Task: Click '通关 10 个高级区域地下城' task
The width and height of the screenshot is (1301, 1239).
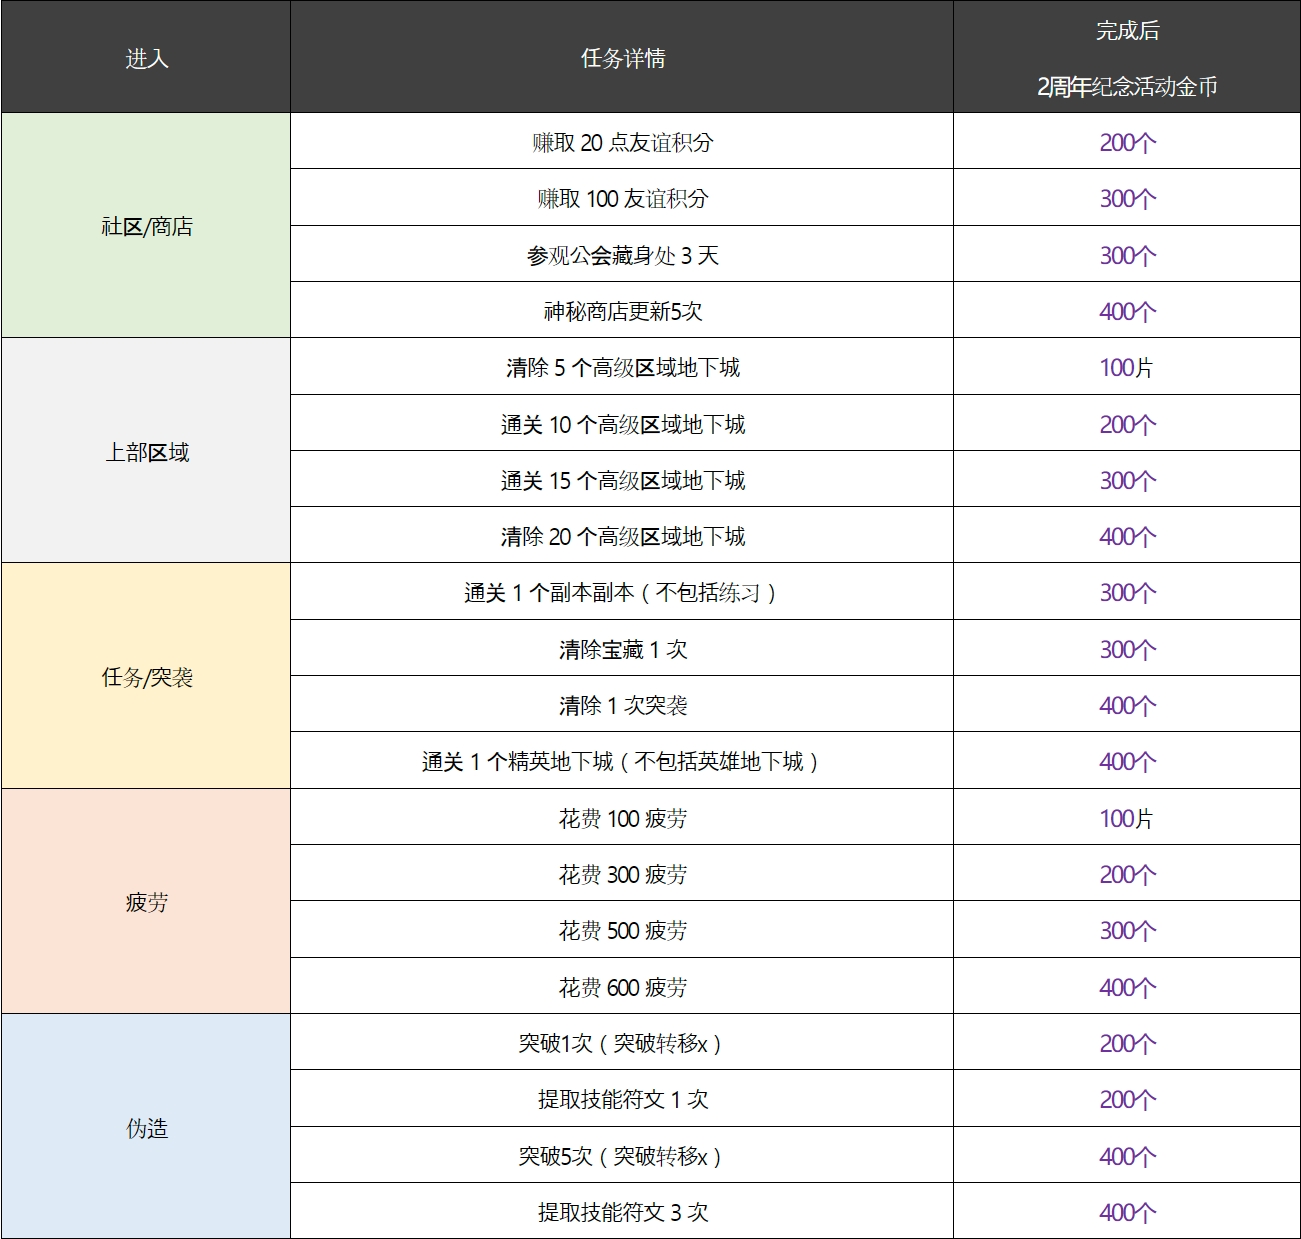Action: coord(622,424)
